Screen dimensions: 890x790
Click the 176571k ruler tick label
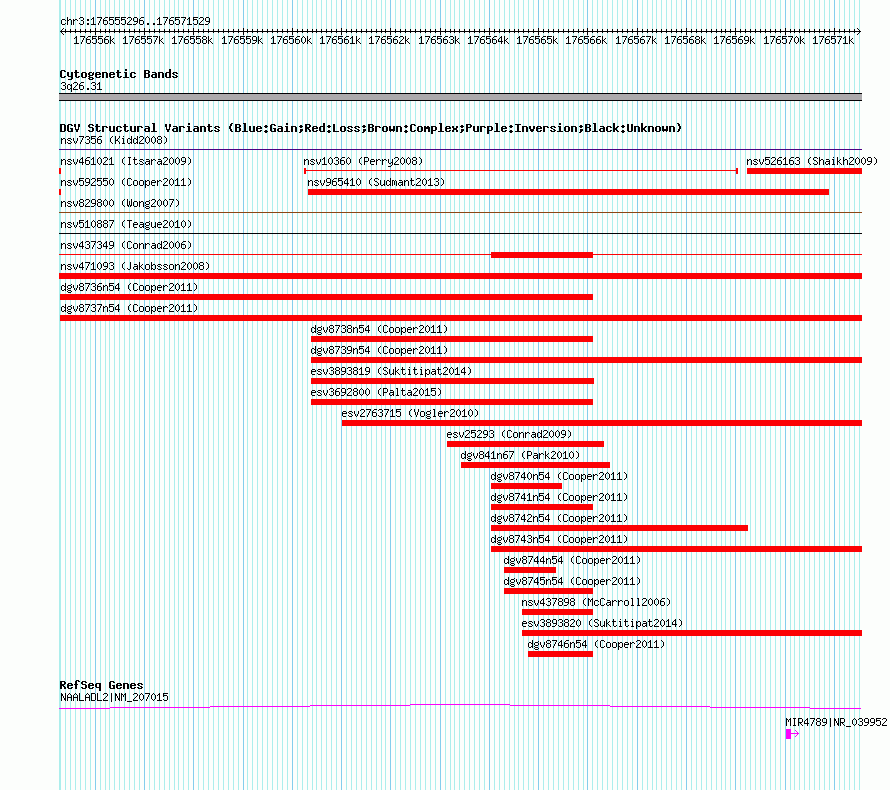click(x=833, y=40)
